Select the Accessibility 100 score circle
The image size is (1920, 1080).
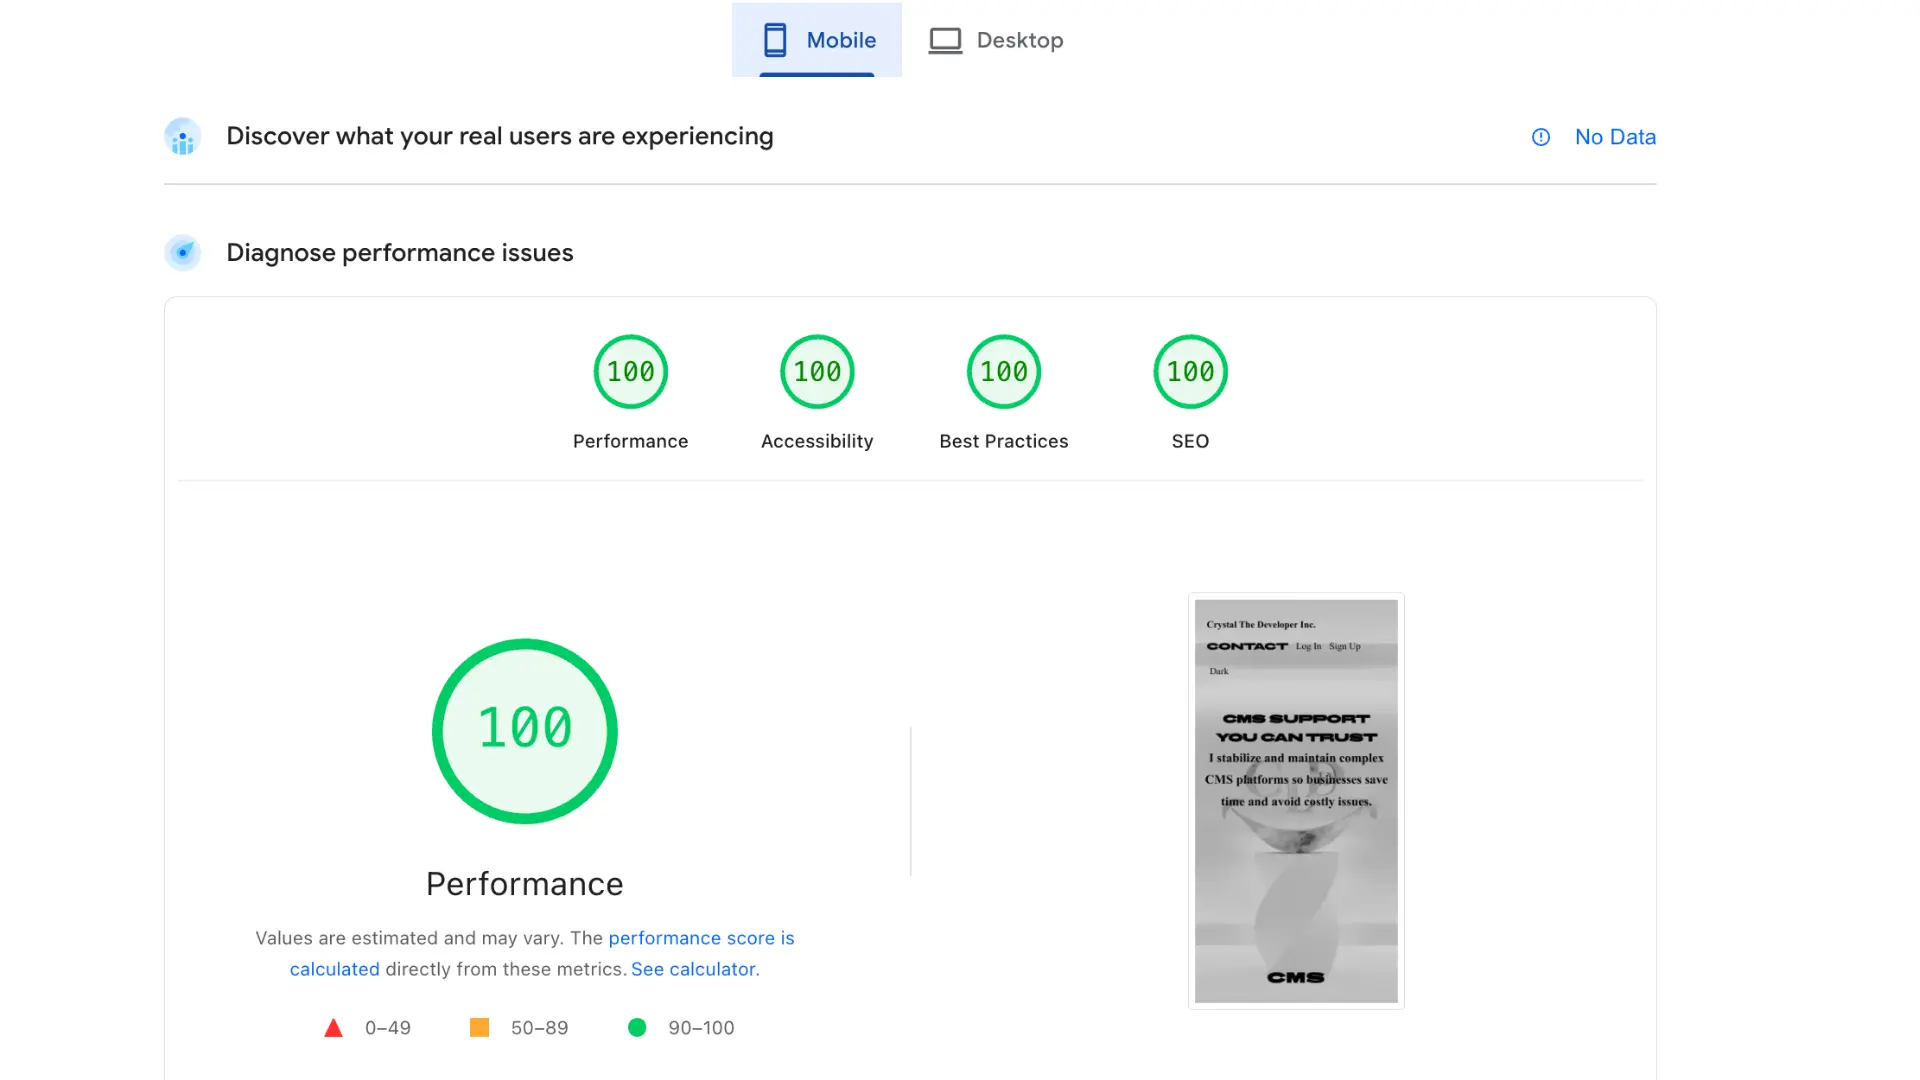pos(817,371)
